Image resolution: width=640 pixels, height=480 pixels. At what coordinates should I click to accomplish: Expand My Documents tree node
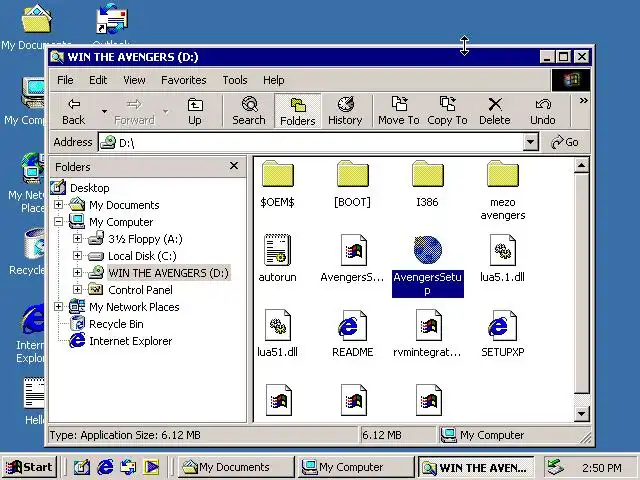point(58,204)
